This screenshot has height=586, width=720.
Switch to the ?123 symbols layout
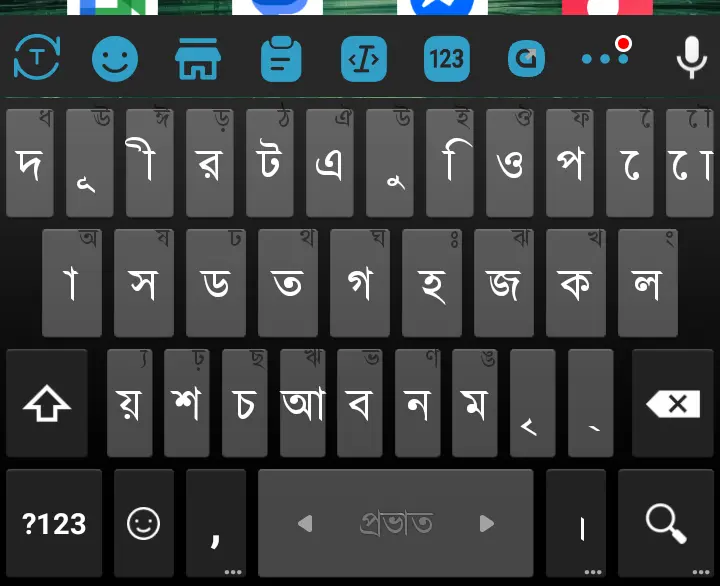pos(54,523)
